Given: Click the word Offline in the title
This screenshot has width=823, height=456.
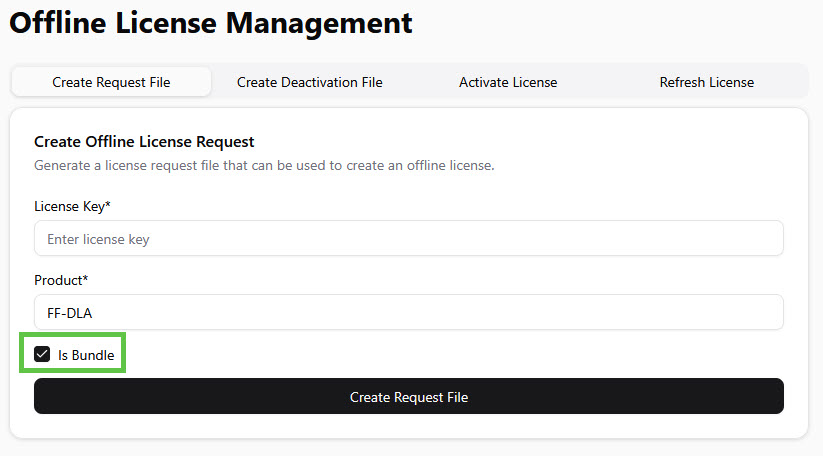Looking at the screenshot, I should point(56,23).
